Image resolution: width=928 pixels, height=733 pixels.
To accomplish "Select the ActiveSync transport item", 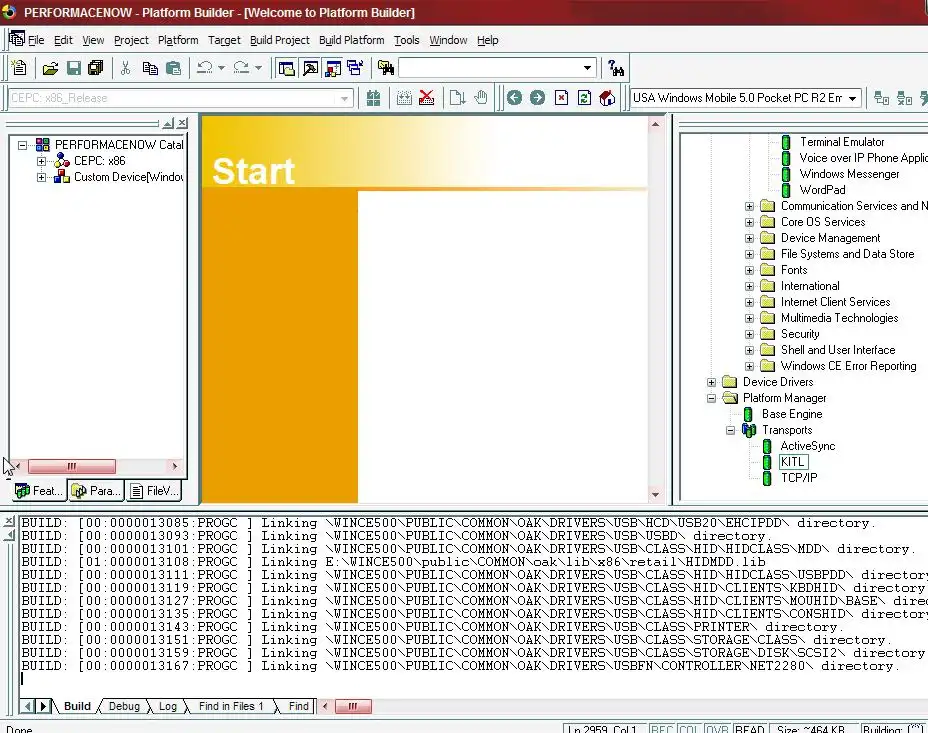I will tap(808, 446).
